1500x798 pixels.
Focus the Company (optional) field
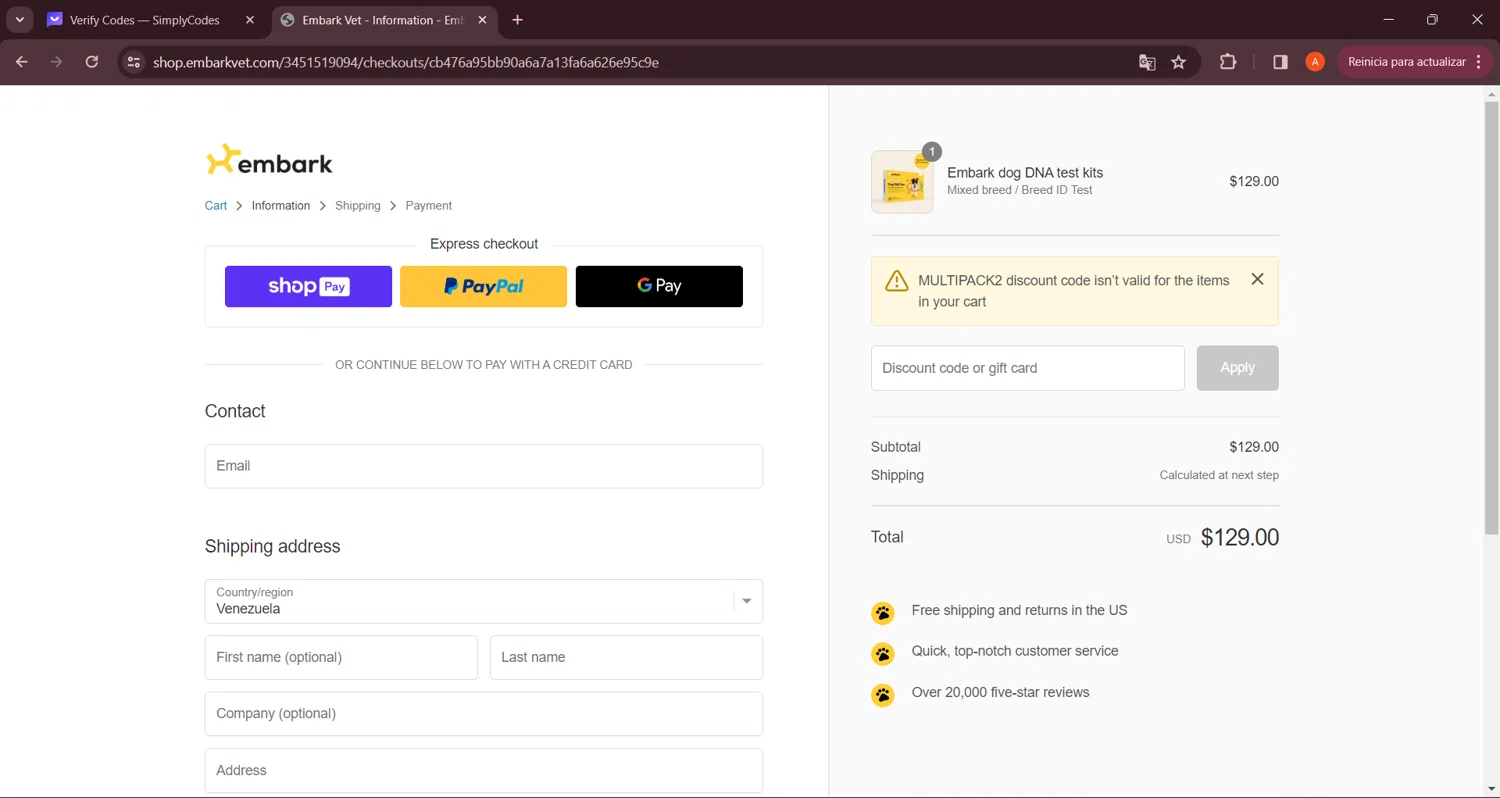coord(484,714)
